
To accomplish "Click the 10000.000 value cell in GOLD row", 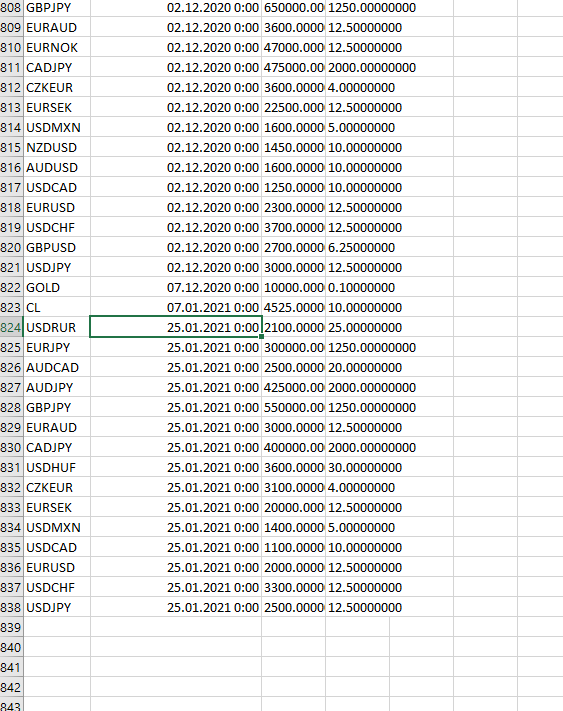I will point(293,287).
